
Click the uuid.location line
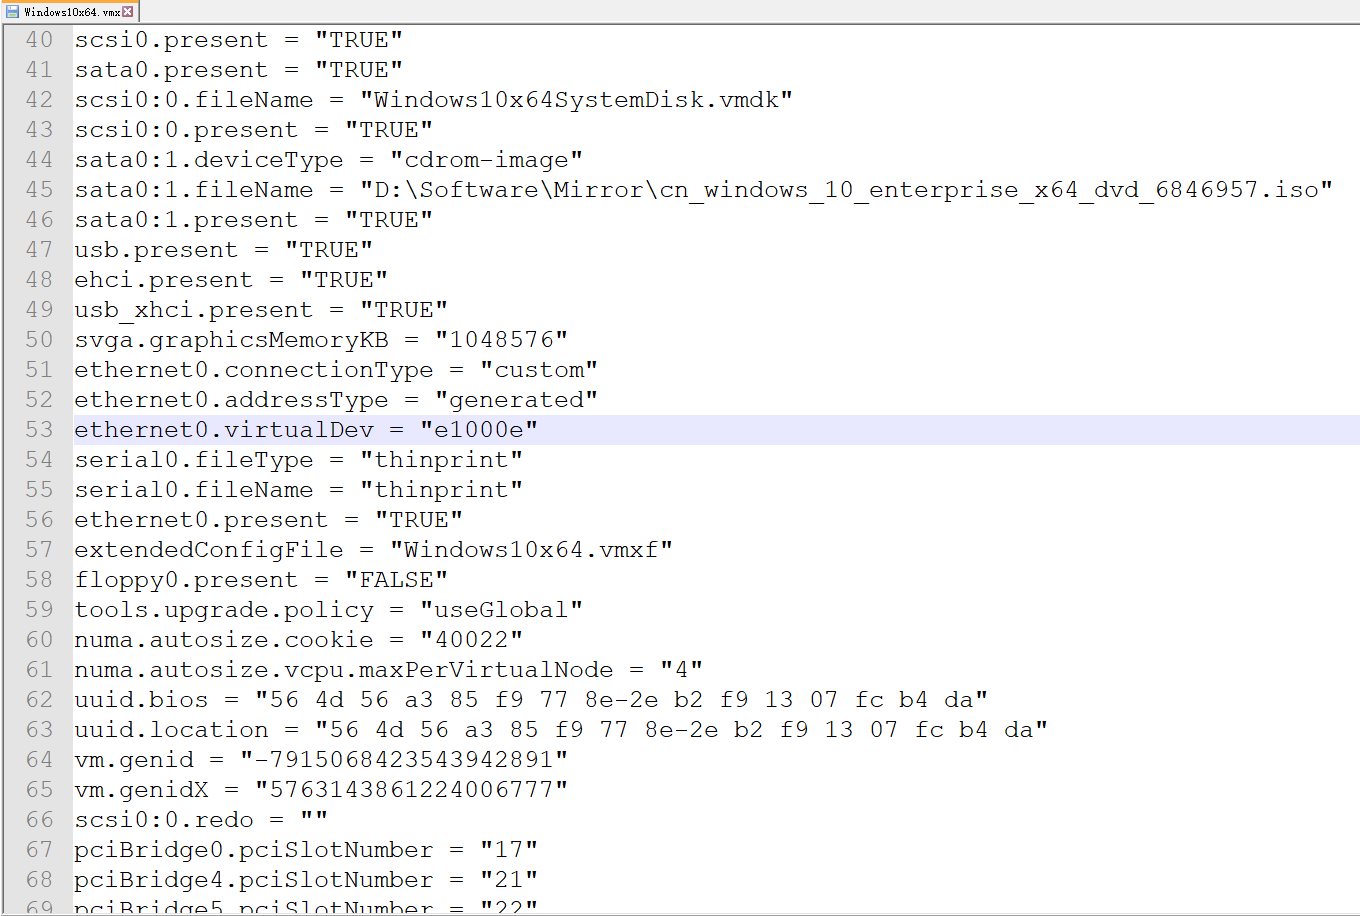561,730
